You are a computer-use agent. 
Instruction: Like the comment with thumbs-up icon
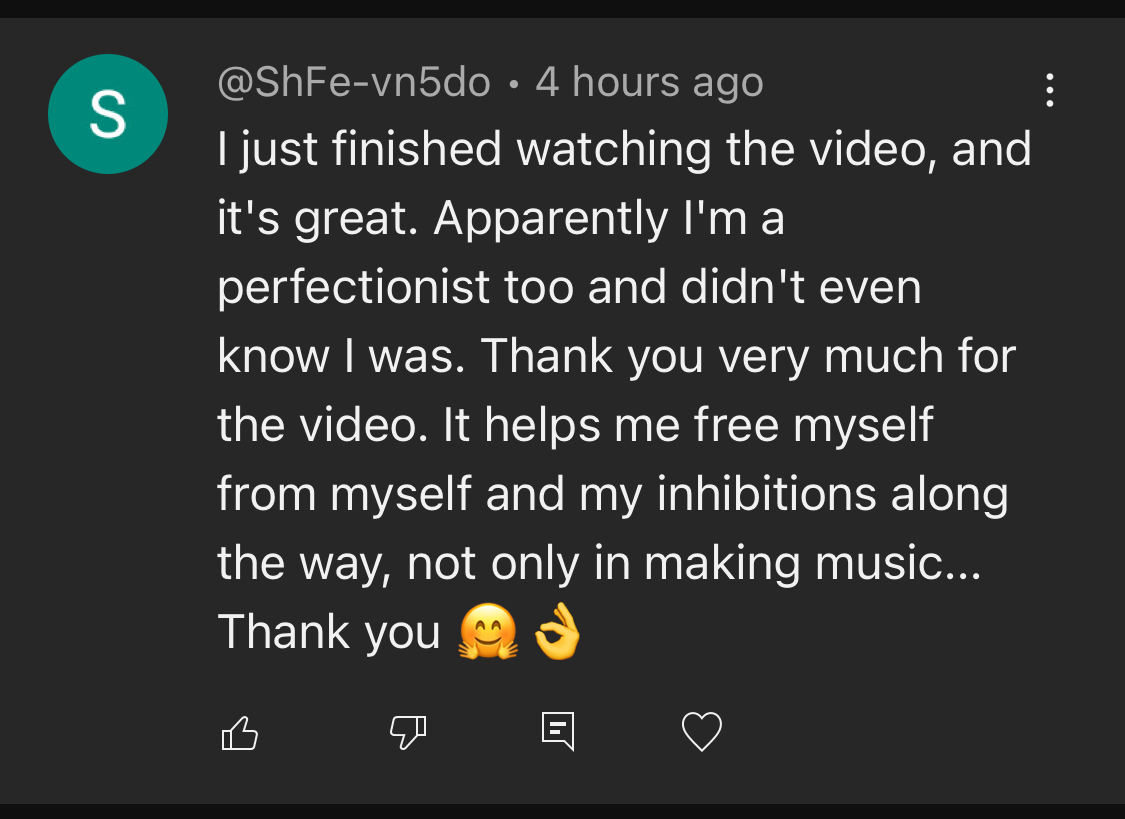pos(239,733)
